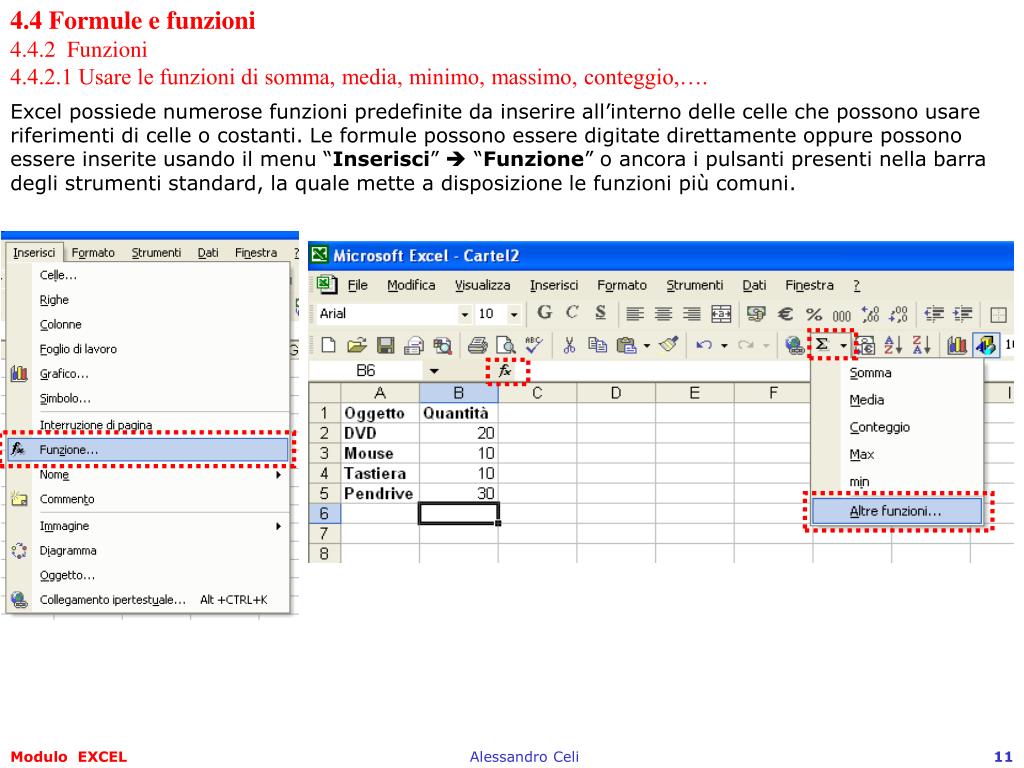
Task: Expand the Paste options dropdown arrow
Action: tap(647, 345)
